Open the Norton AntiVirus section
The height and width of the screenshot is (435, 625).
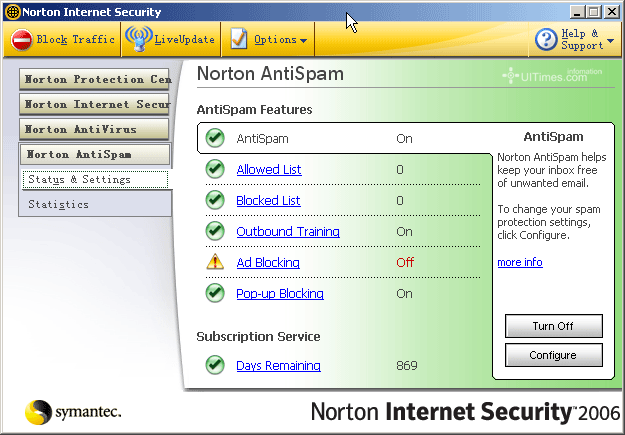click(94, 129)
